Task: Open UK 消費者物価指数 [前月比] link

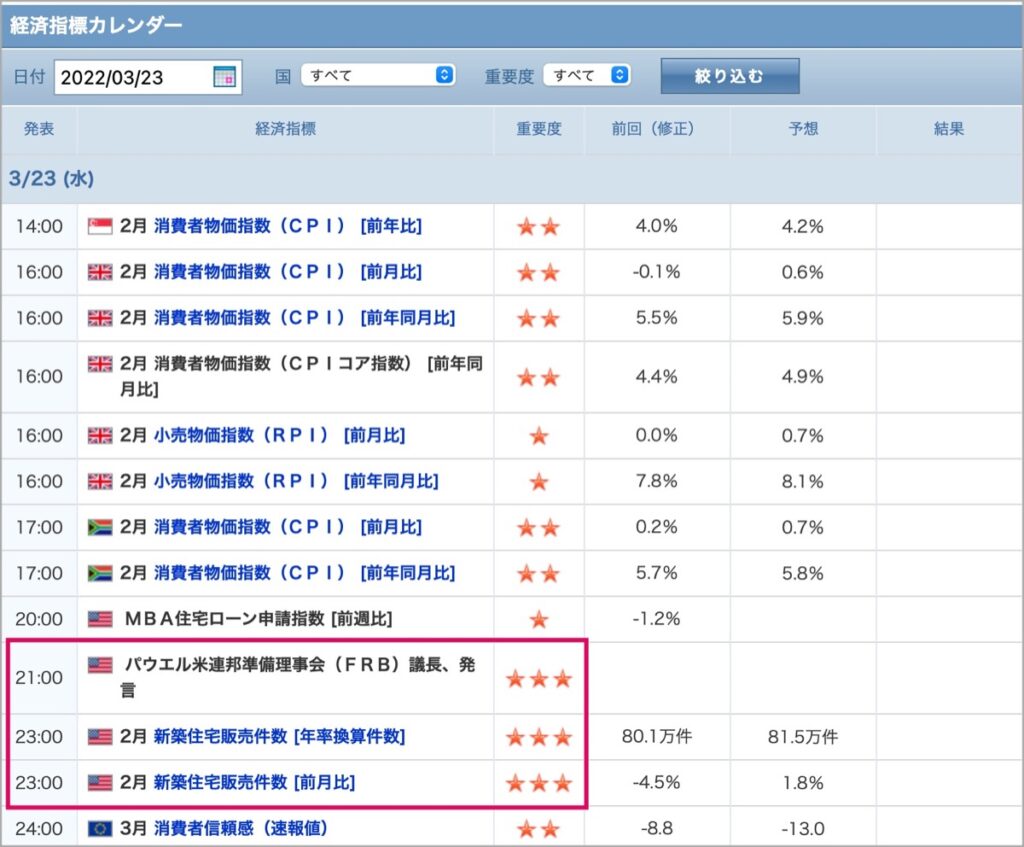Action: (288, 272)
